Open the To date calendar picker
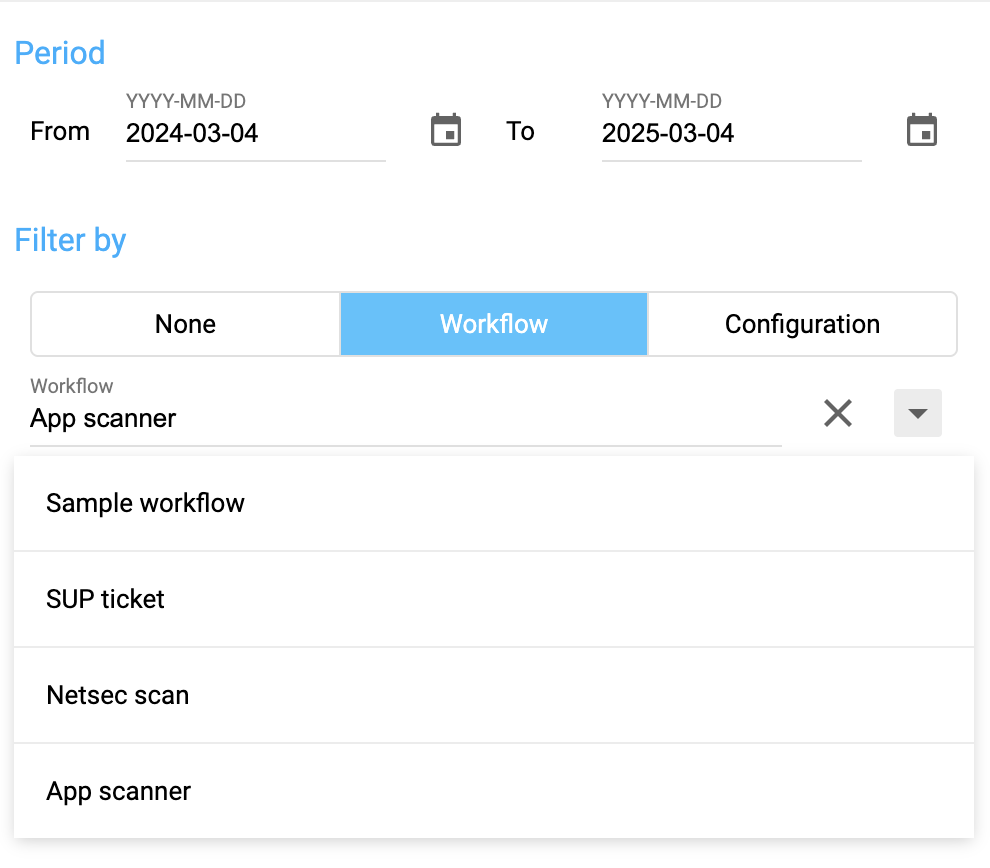This screenshot has width=990, height=868. point(920,129)
